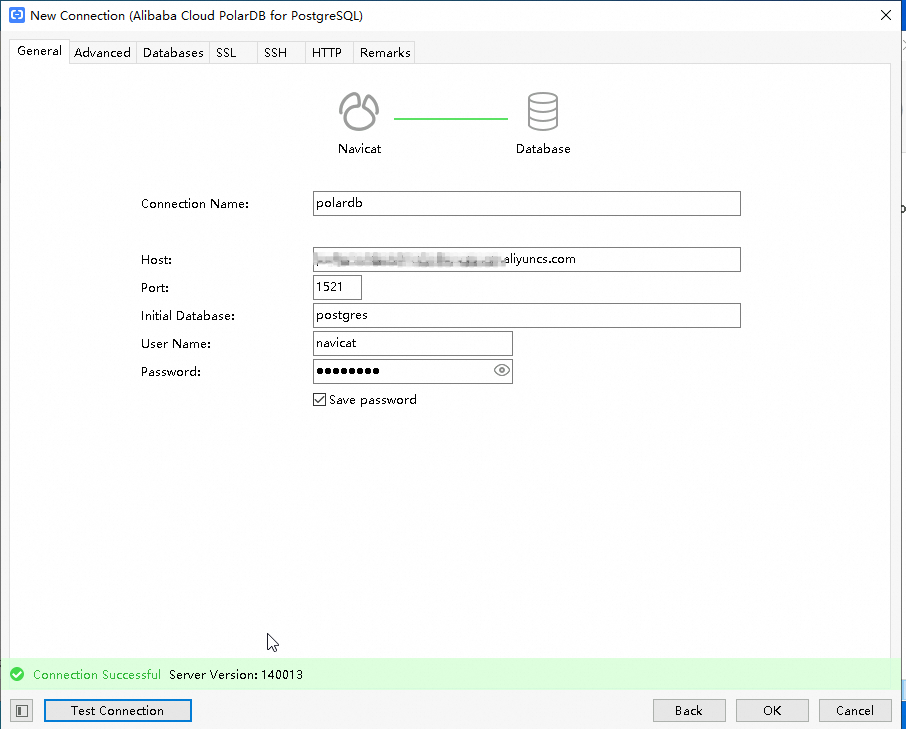The image size is (906, 729).
Task: Click the Initial Database: label
Action: pos(188,315)
